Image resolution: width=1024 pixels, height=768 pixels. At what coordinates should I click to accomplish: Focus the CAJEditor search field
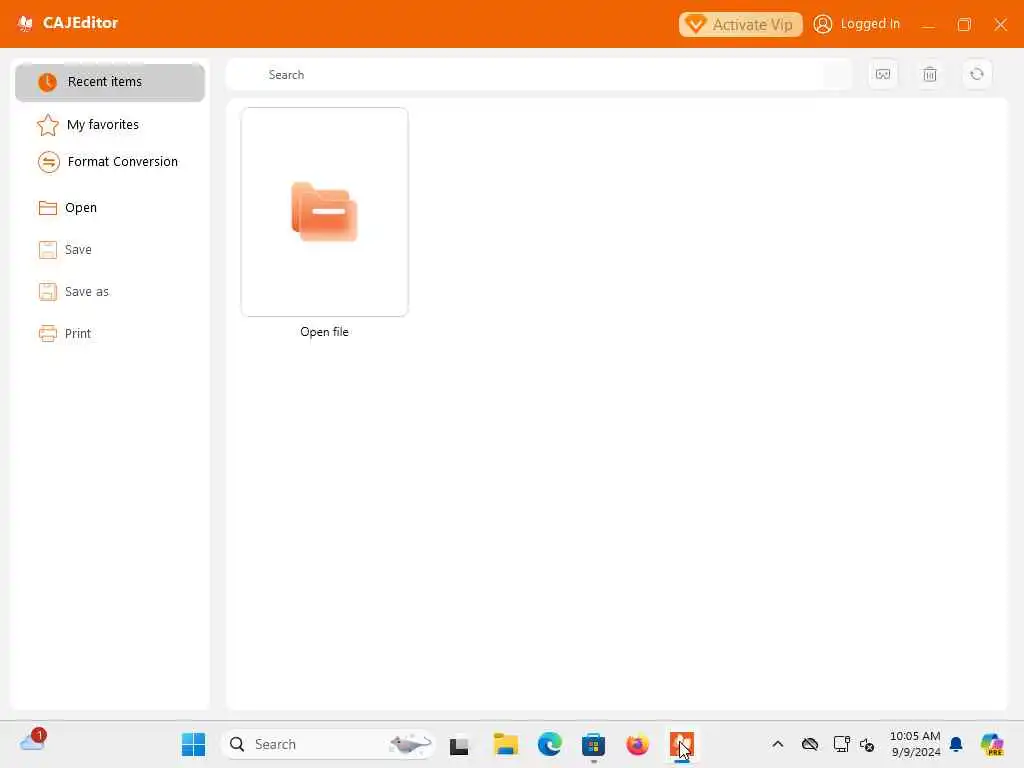pos(539,74)
